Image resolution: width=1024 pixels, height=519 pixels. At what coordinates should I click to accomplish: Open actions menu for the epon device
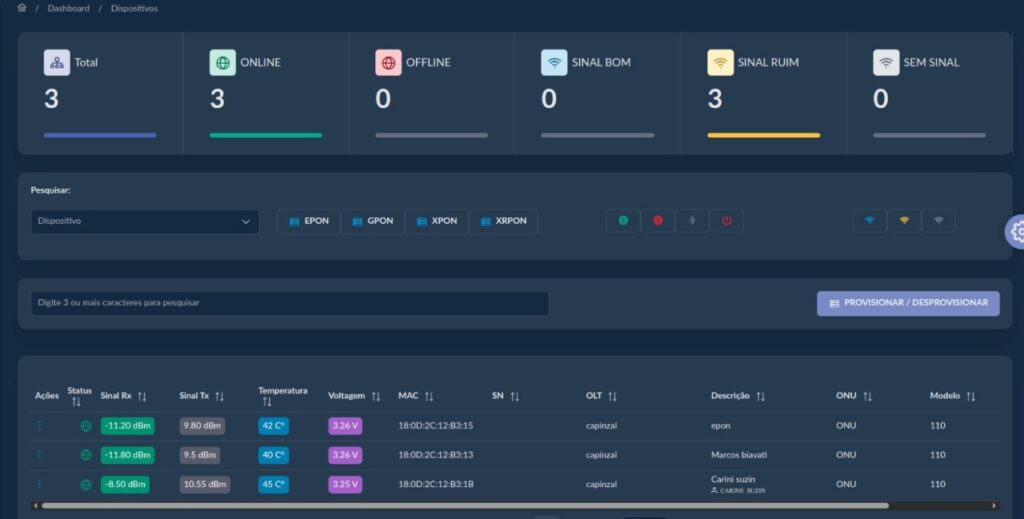(40, 426)
